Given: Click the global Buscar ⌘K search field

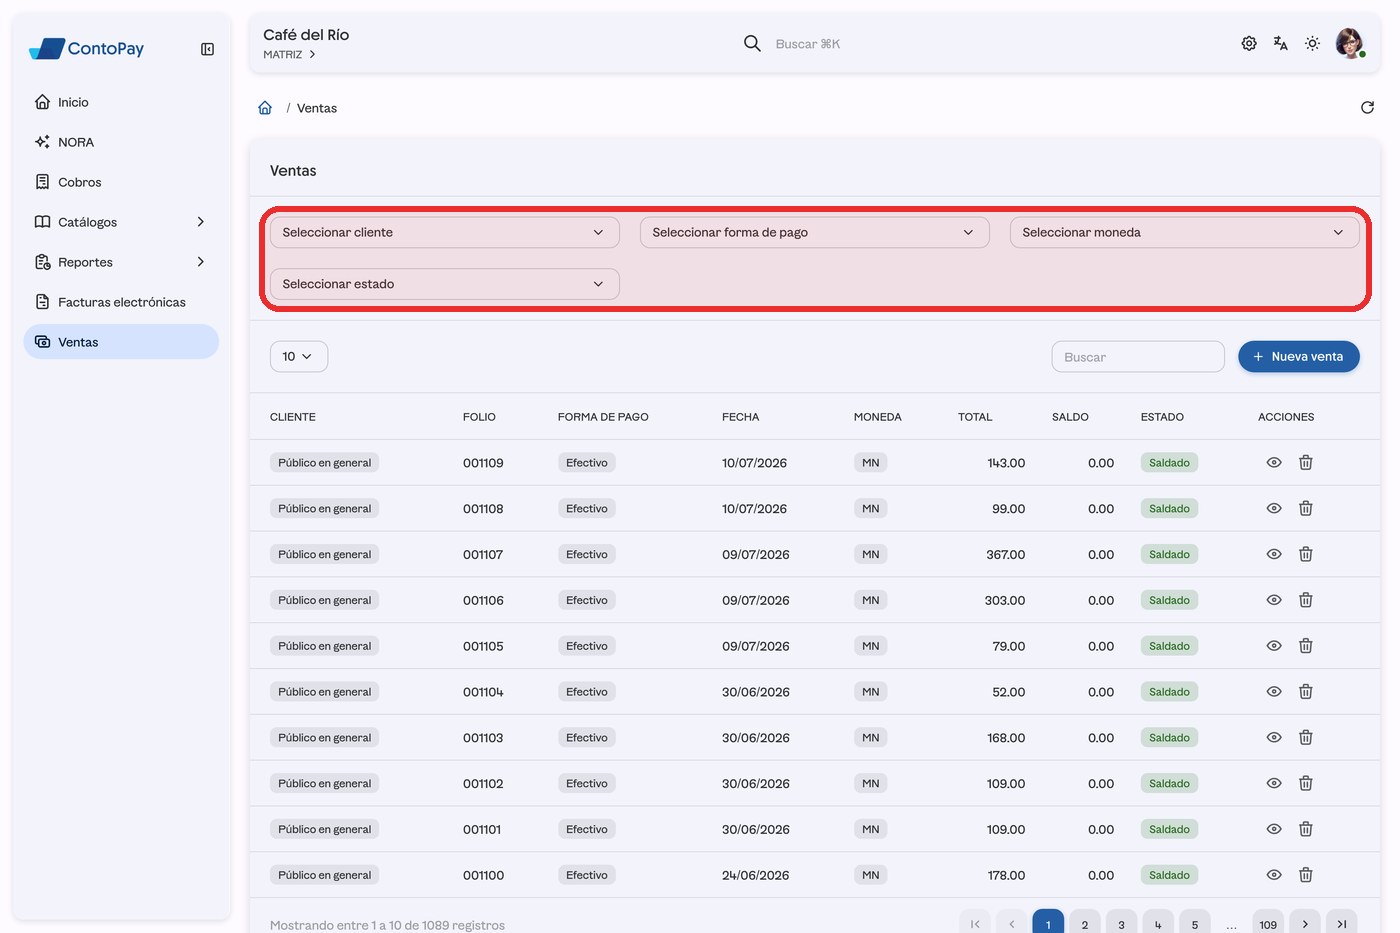Looking at the screenshot, I should pos(807,44).
